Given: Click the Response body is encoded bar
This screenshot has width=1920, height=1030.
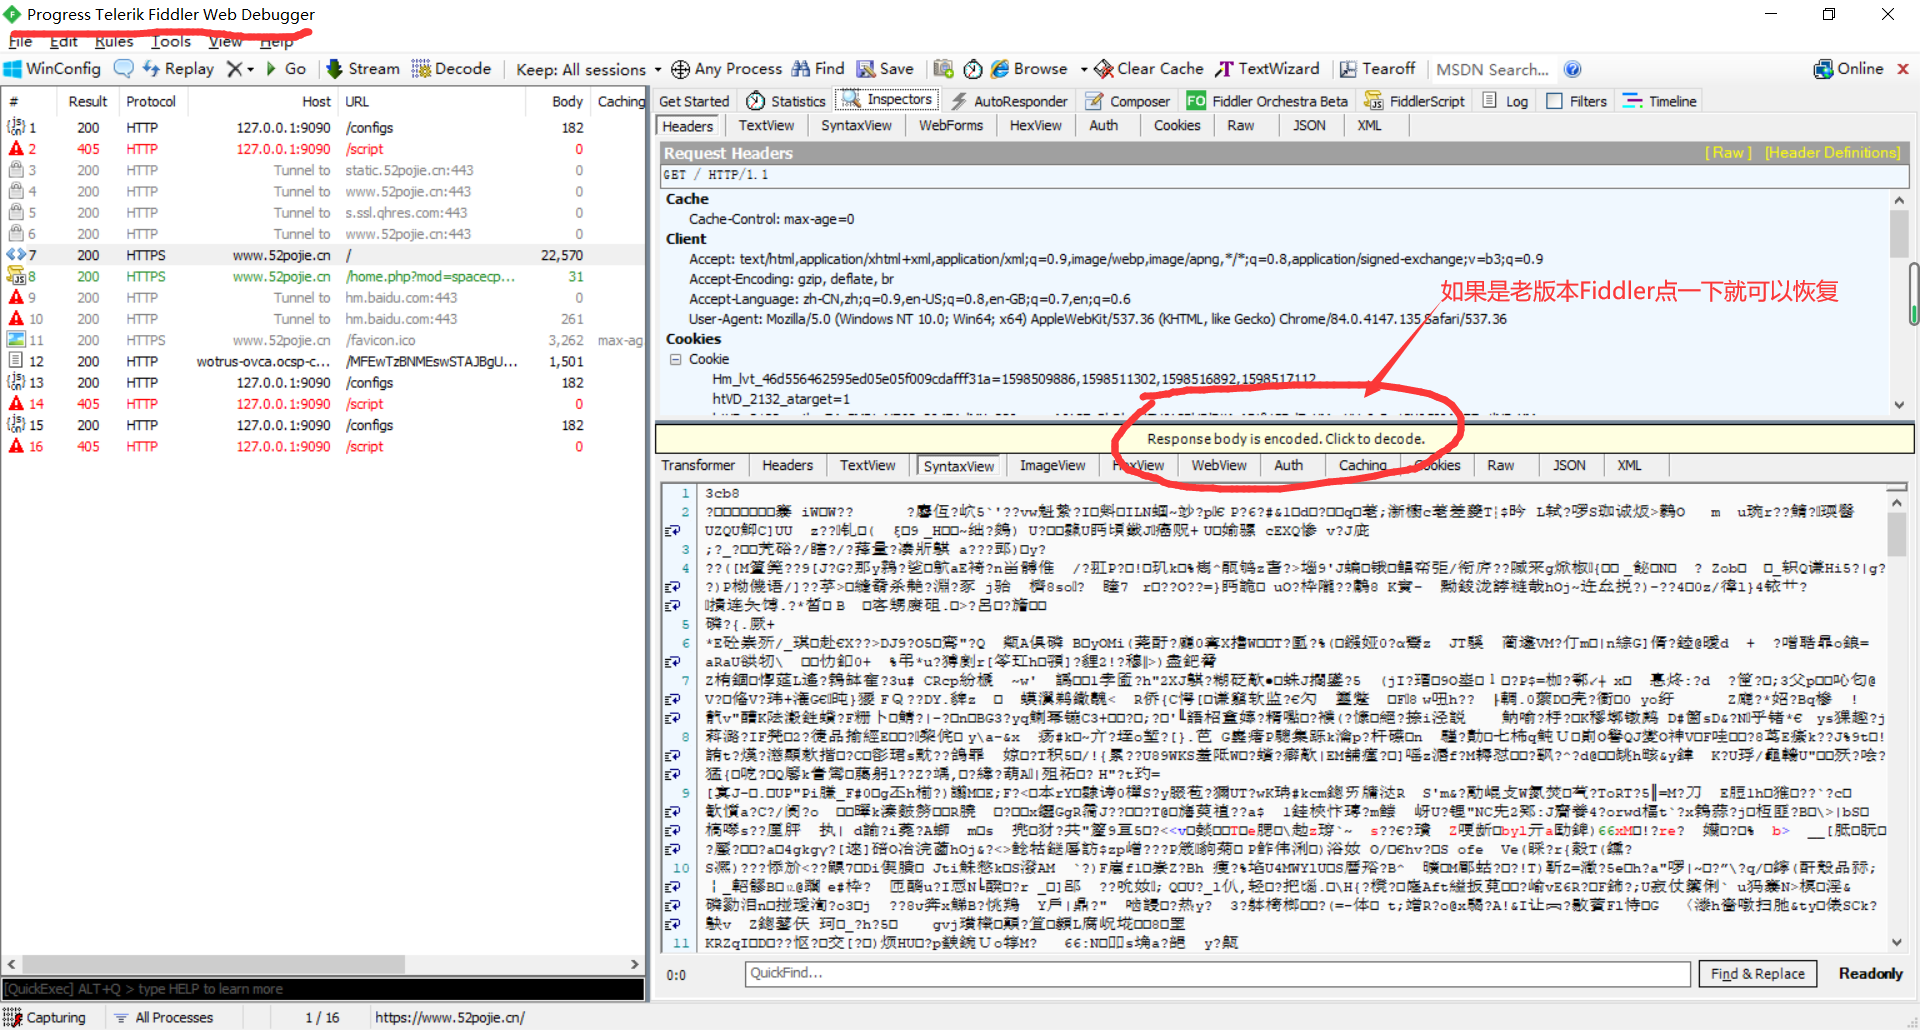Looking at the screenshot, I should [x=1285, y=439].
